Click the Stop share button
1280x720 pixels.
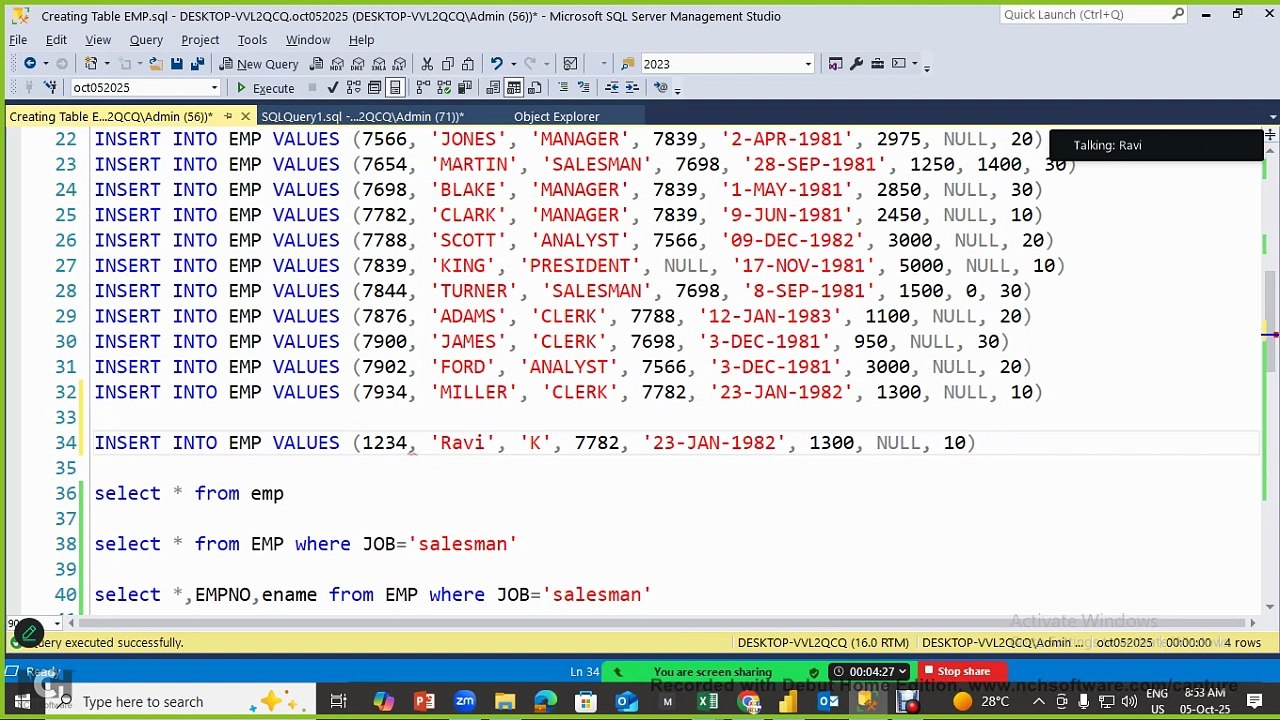pyautogui.click(x=956, y=672)
